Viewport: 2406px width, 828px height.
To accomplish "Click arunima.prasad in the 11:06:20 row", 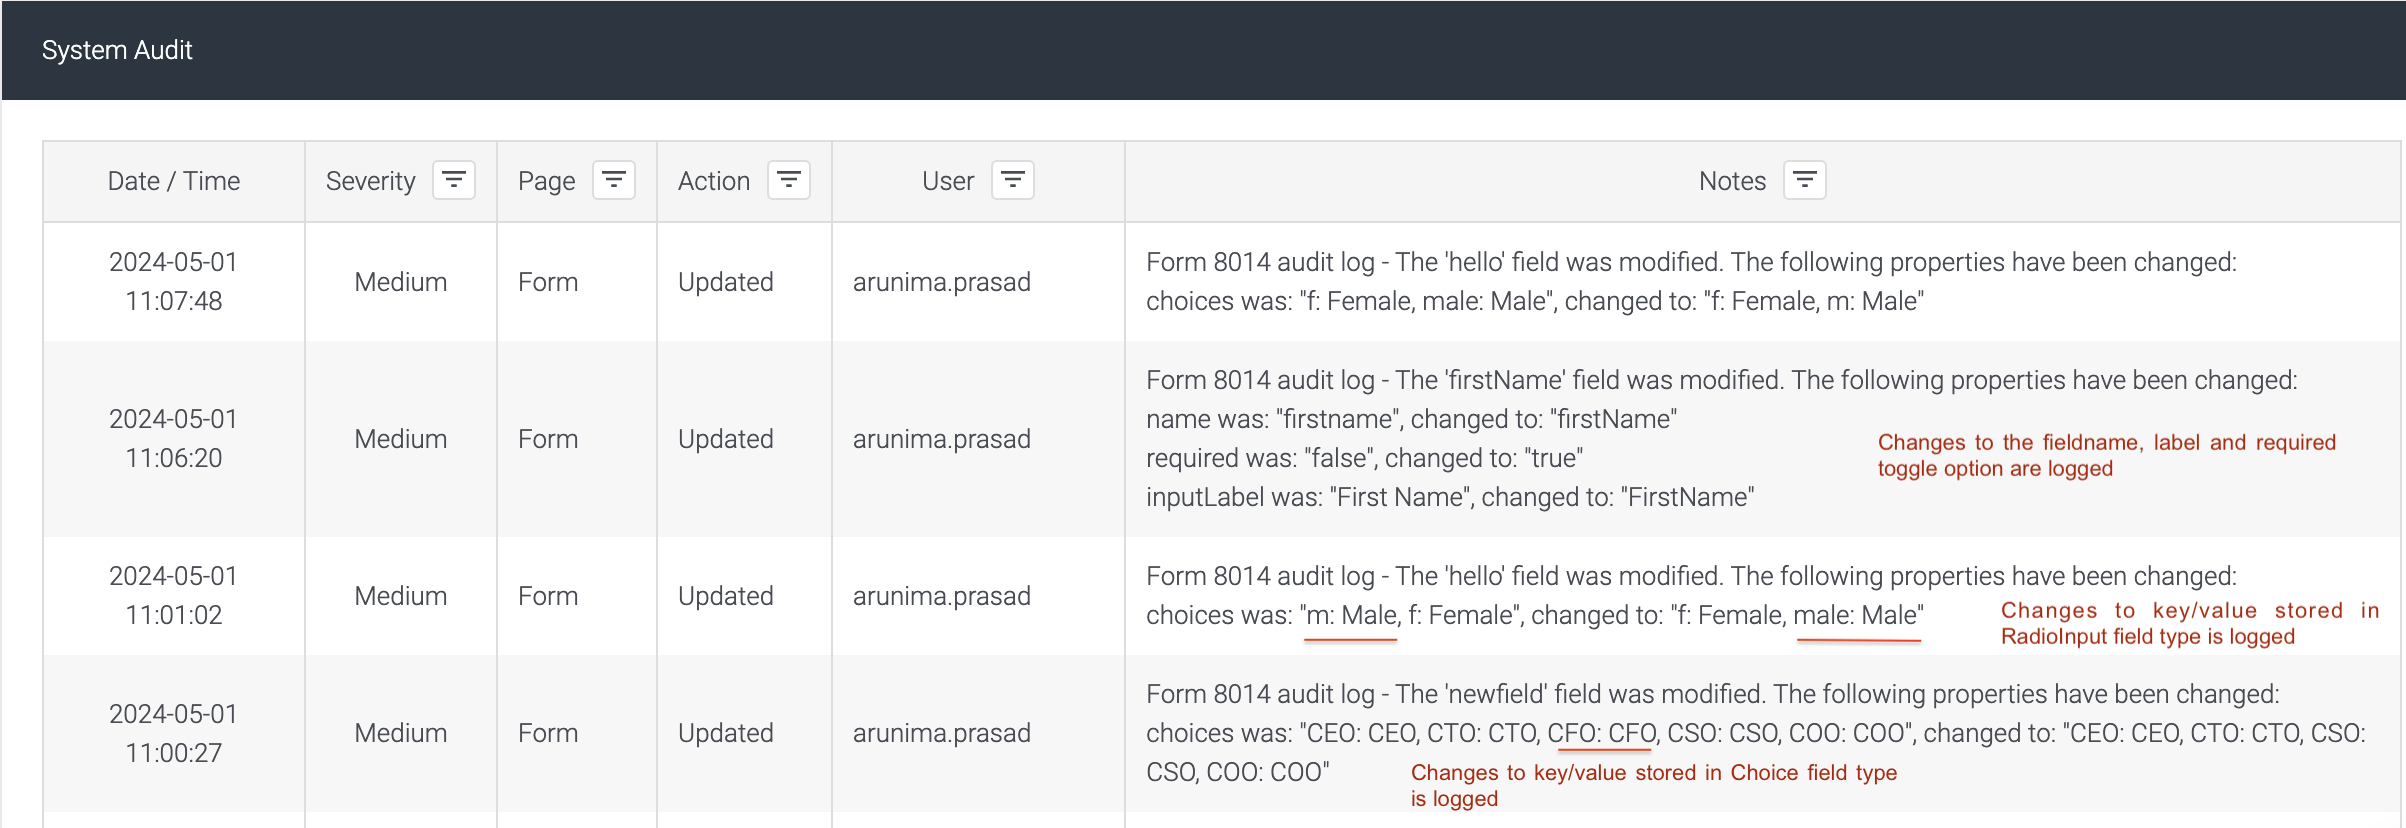I will (x=941, y=439).
